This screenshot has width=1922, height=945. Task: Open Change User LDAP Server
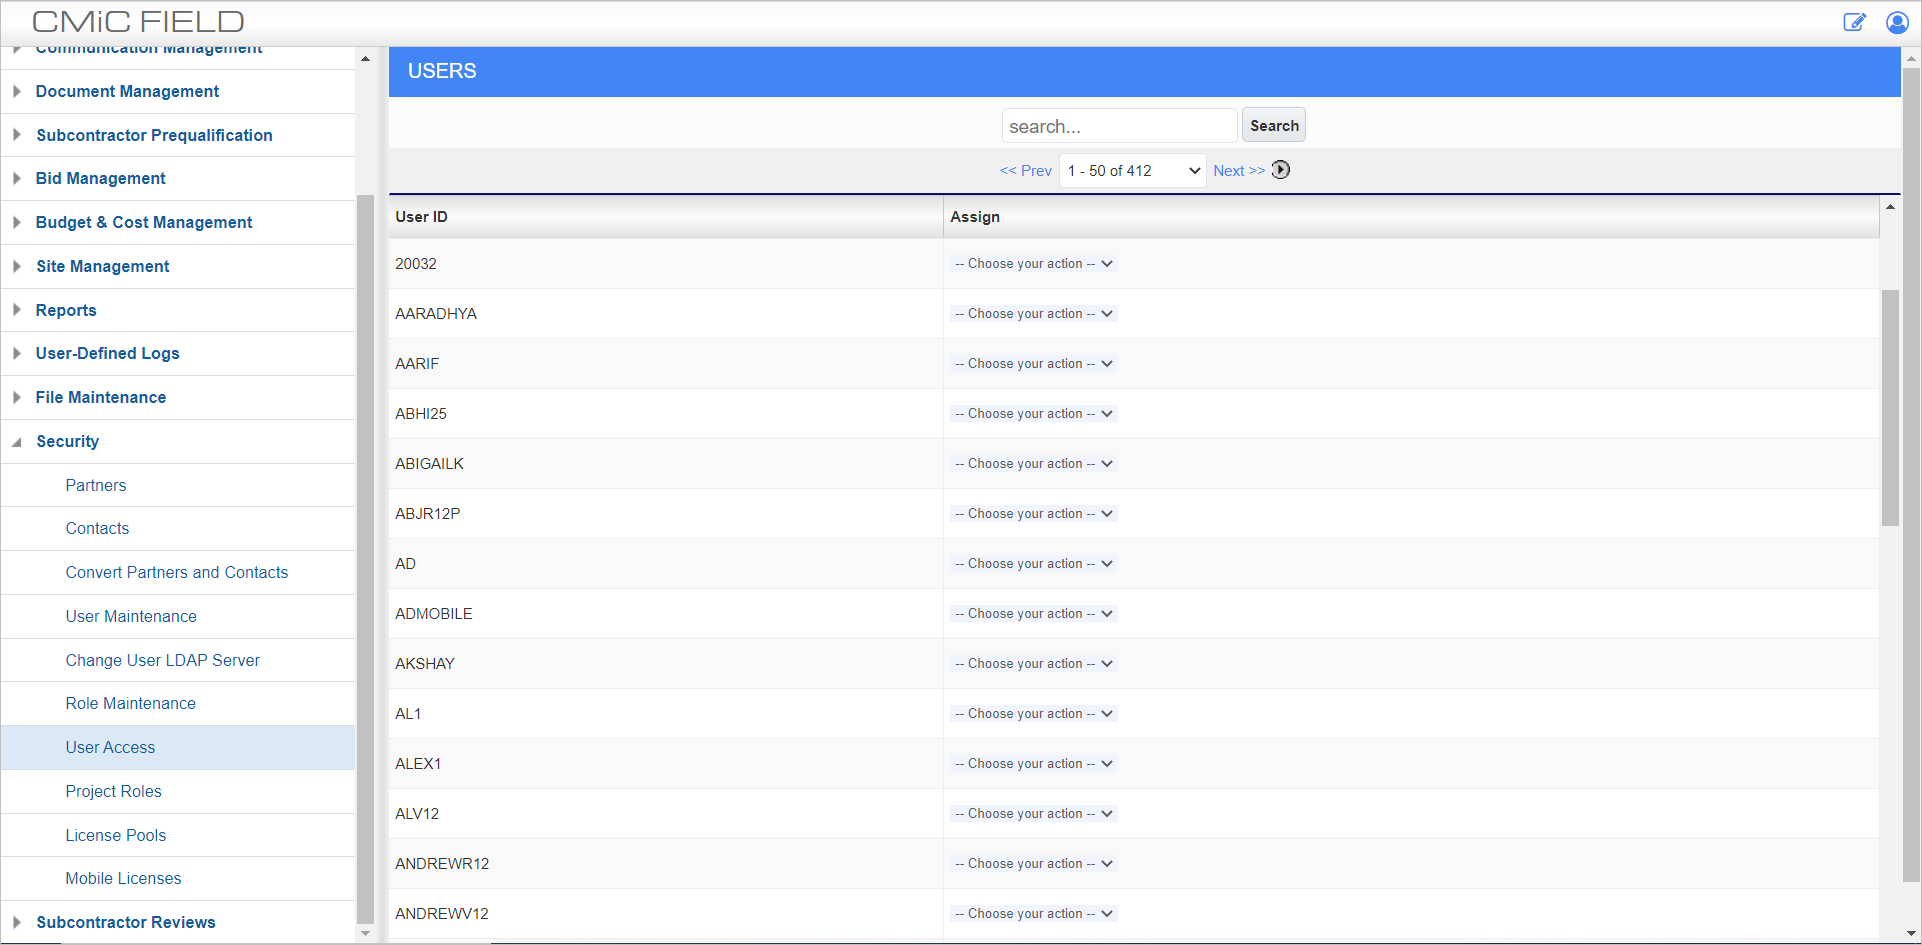(162, 660)
